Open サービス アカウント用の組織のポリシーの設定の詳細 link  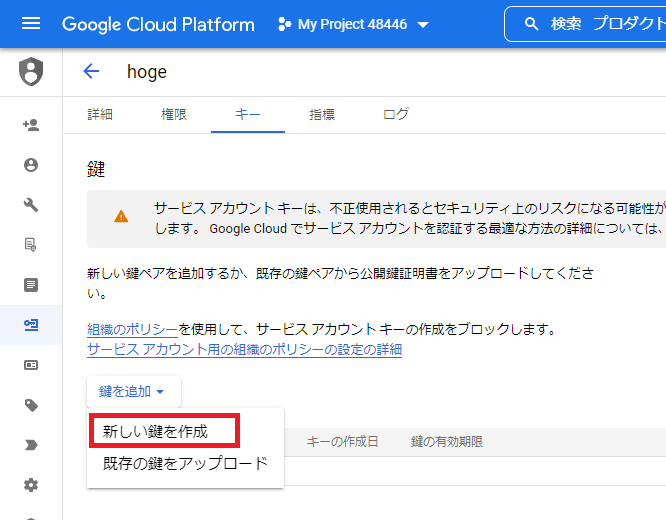pyautogui.click(x=245, y=349)
